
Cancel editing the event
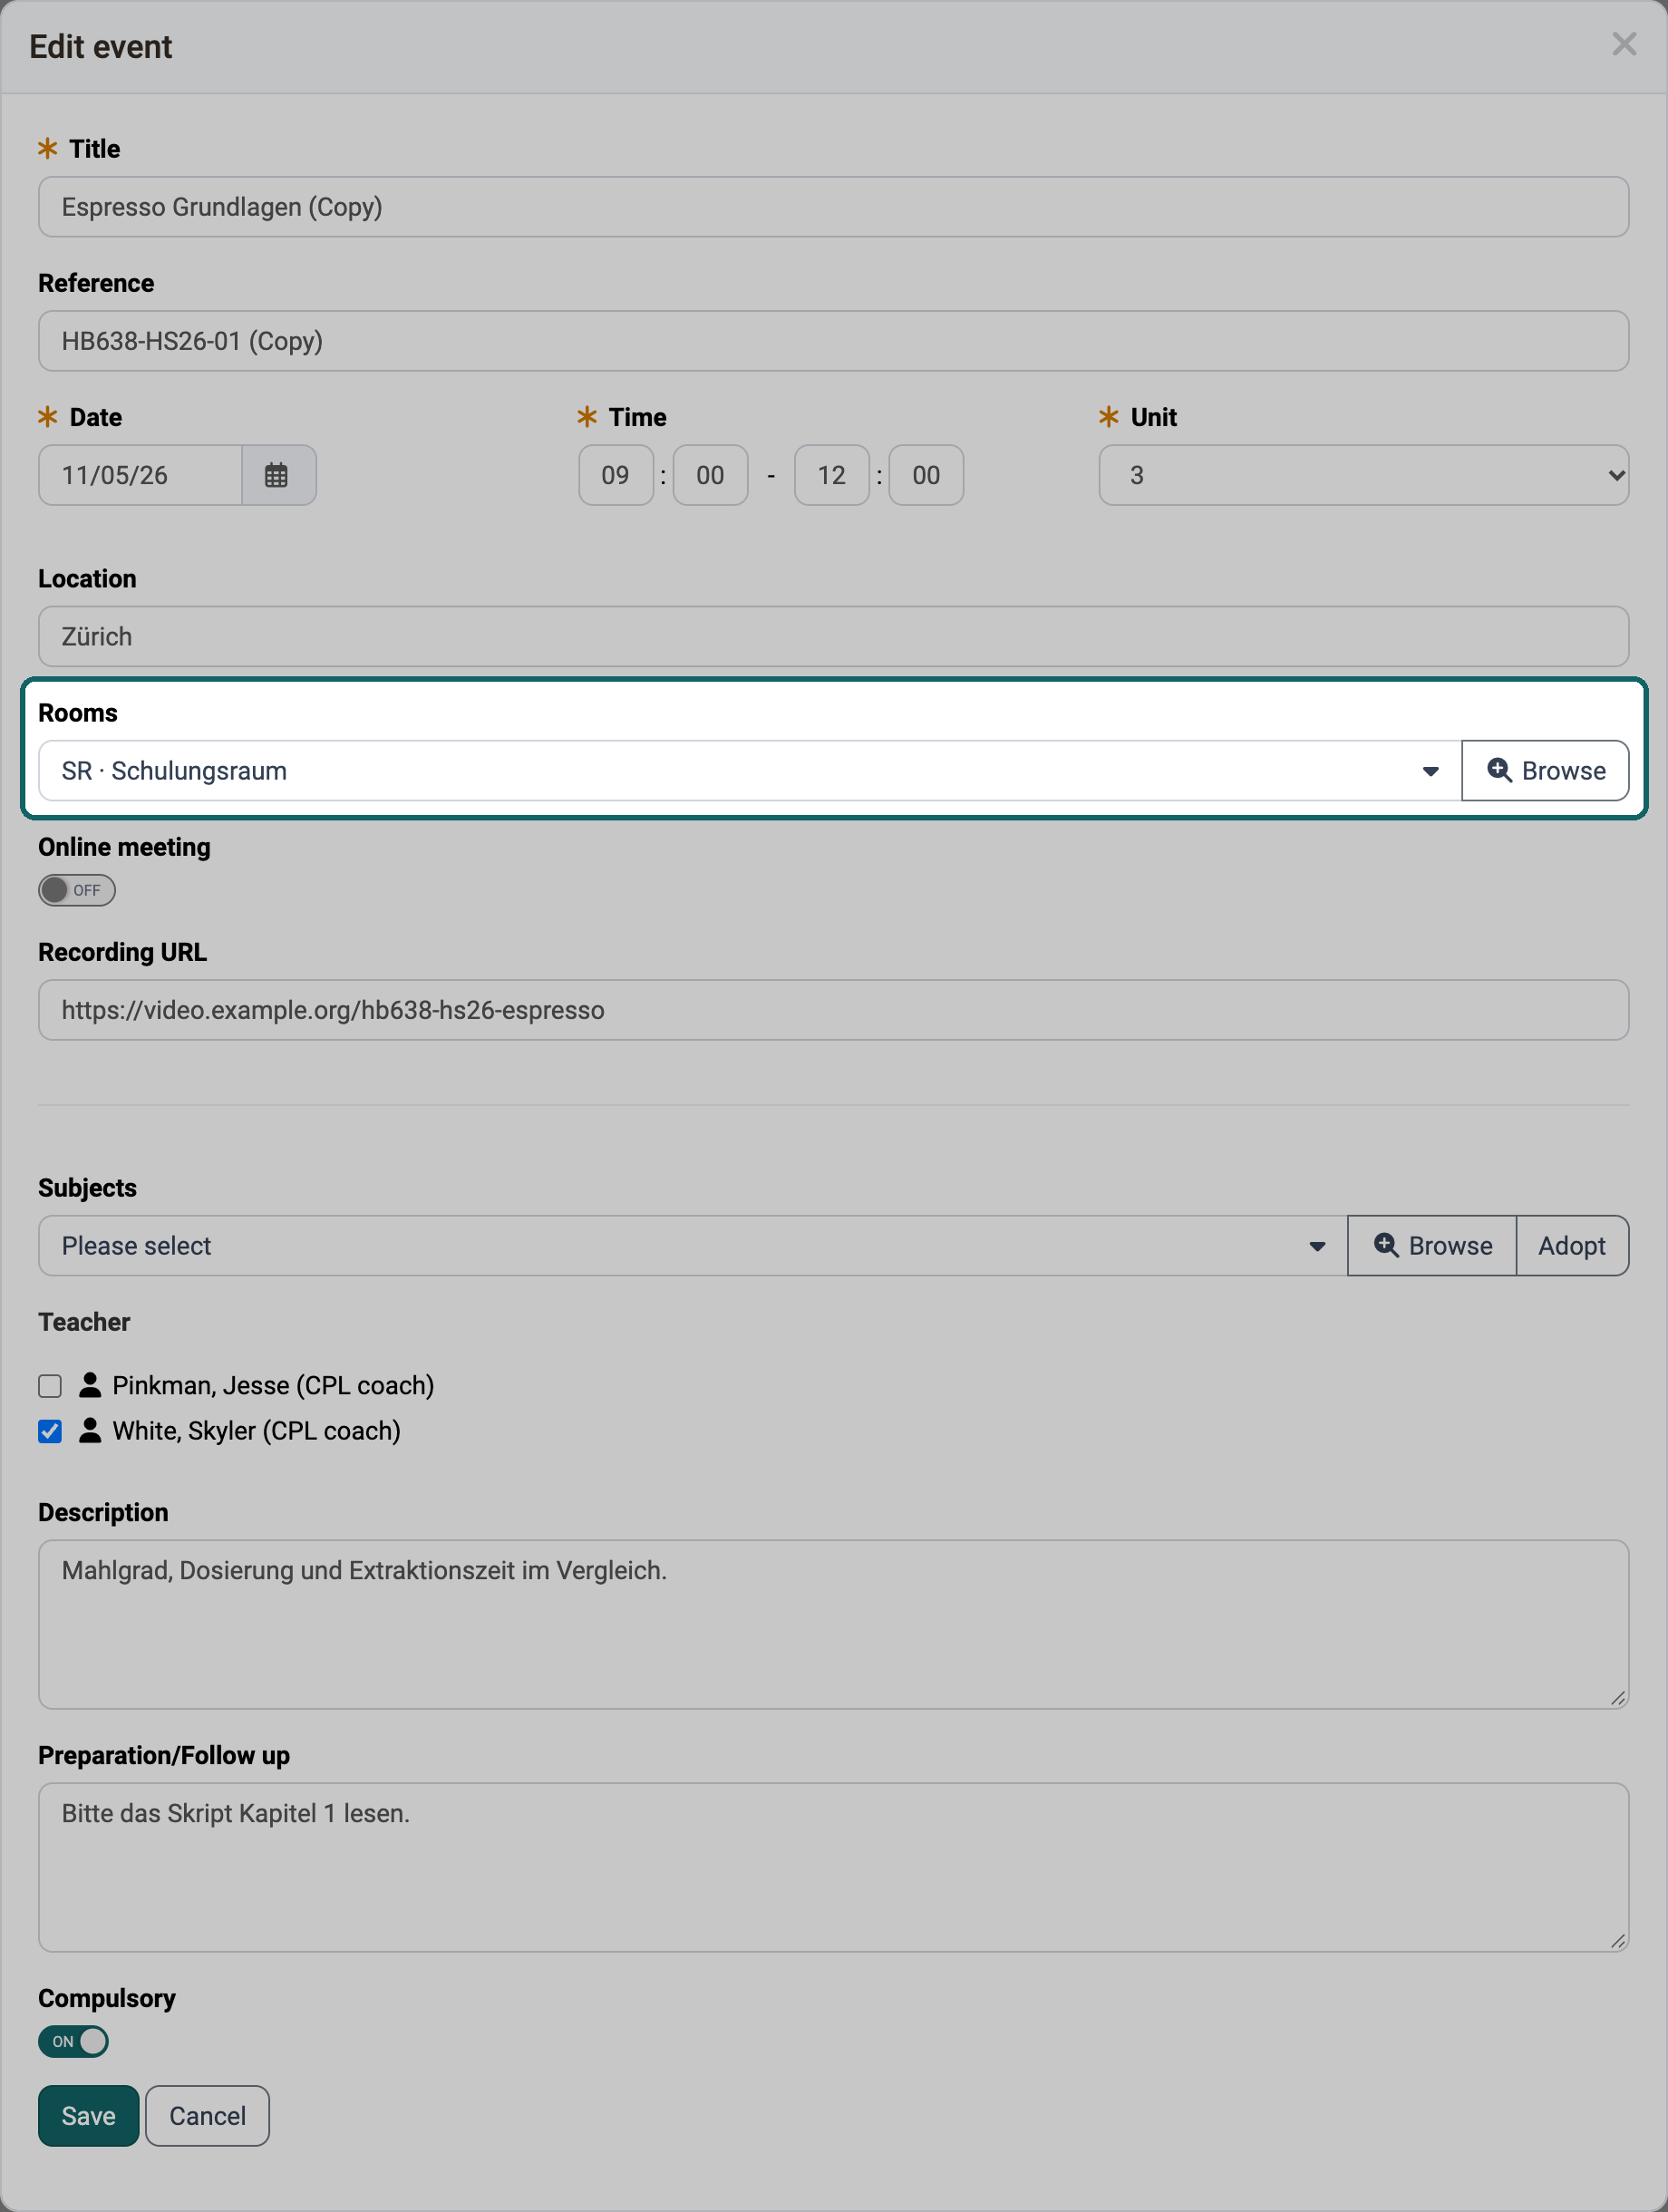click(207, 2116)
